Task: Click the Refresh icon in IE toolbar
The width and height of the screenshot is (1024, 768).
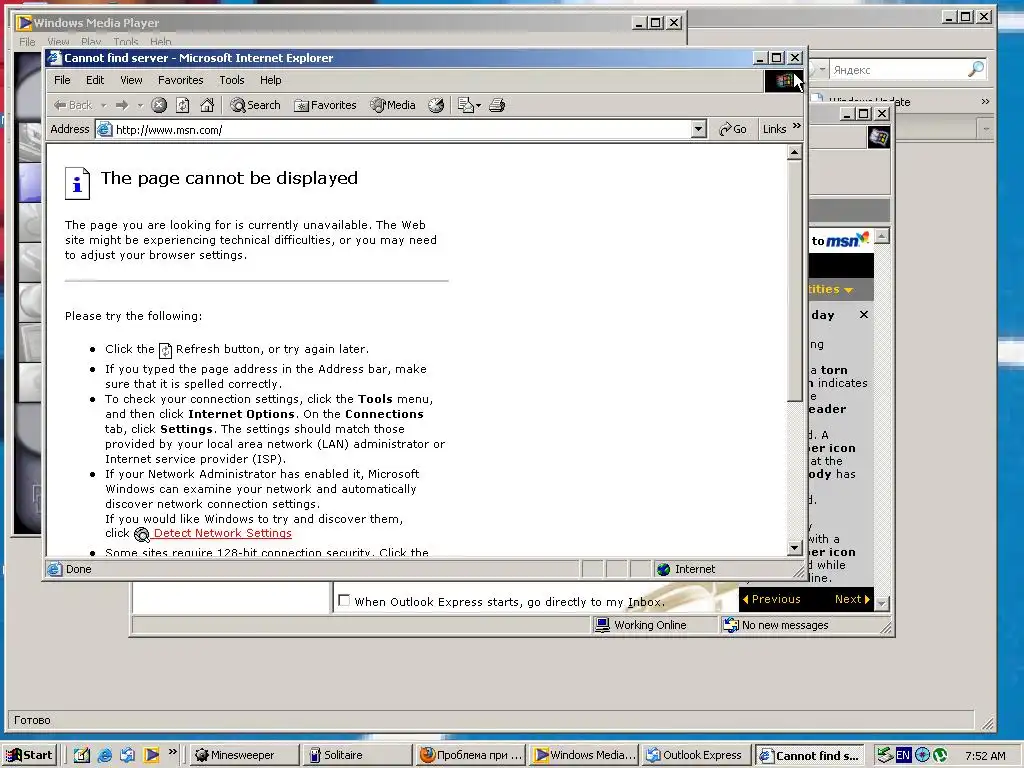Action: (x=183, y=105)
